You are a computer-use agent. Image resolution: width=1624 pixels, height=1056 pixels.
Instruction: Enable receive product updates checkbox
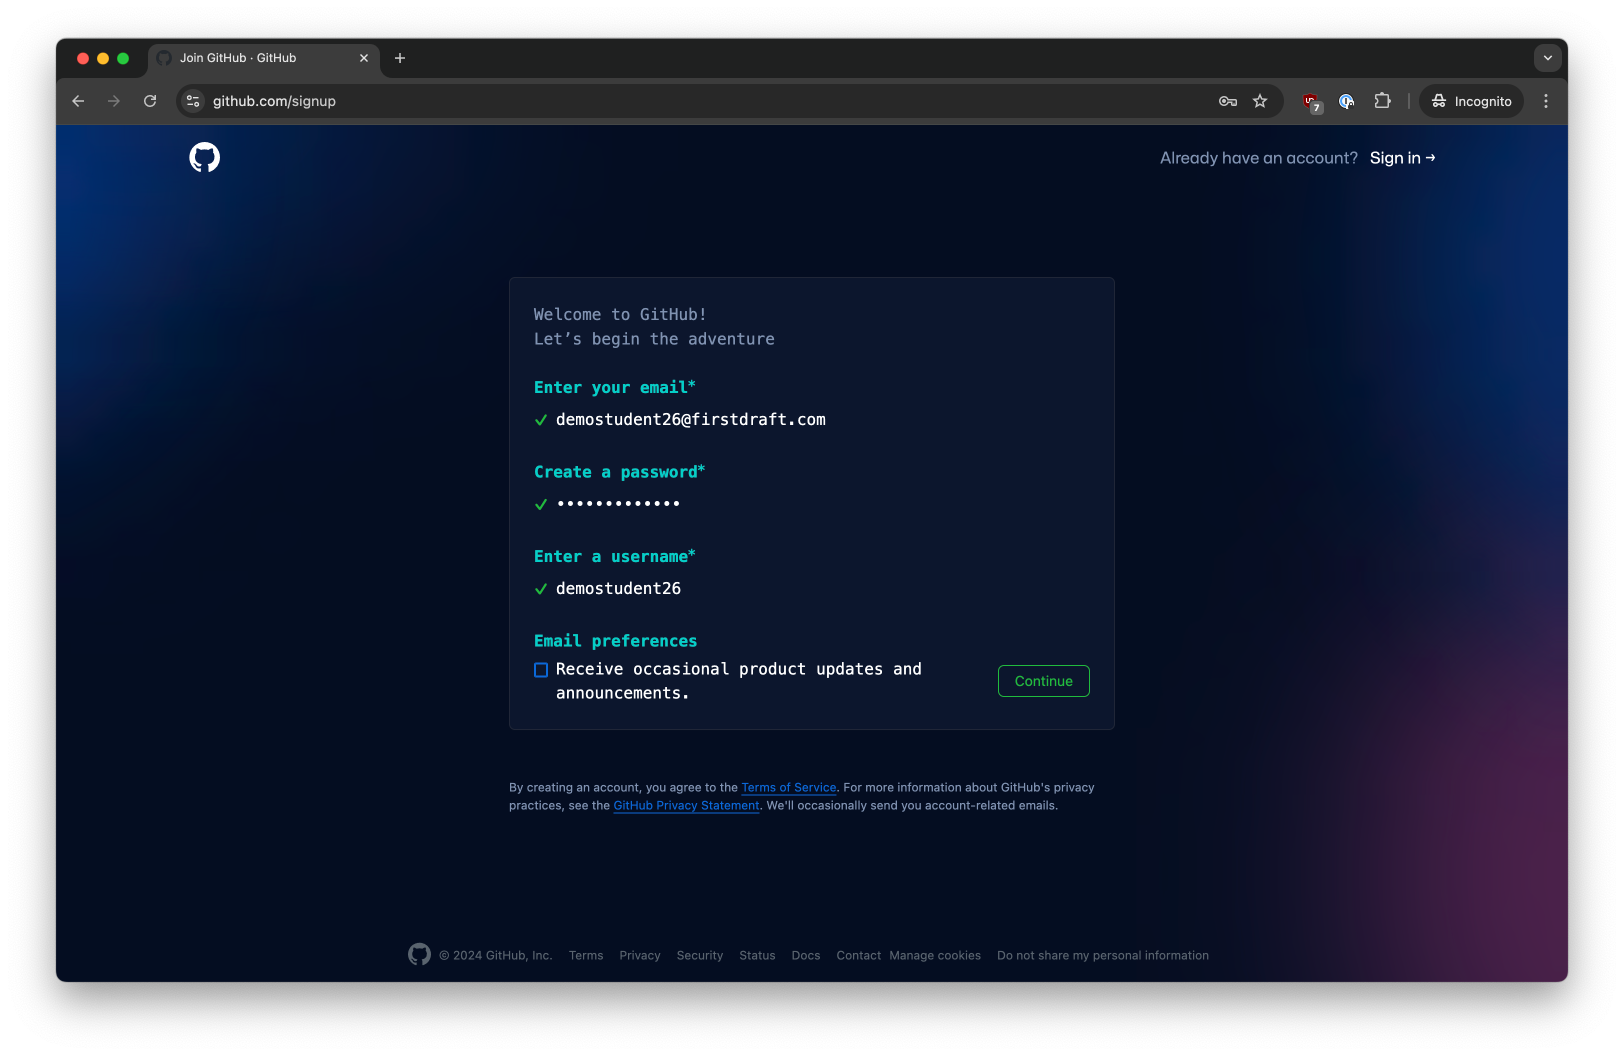541,670
